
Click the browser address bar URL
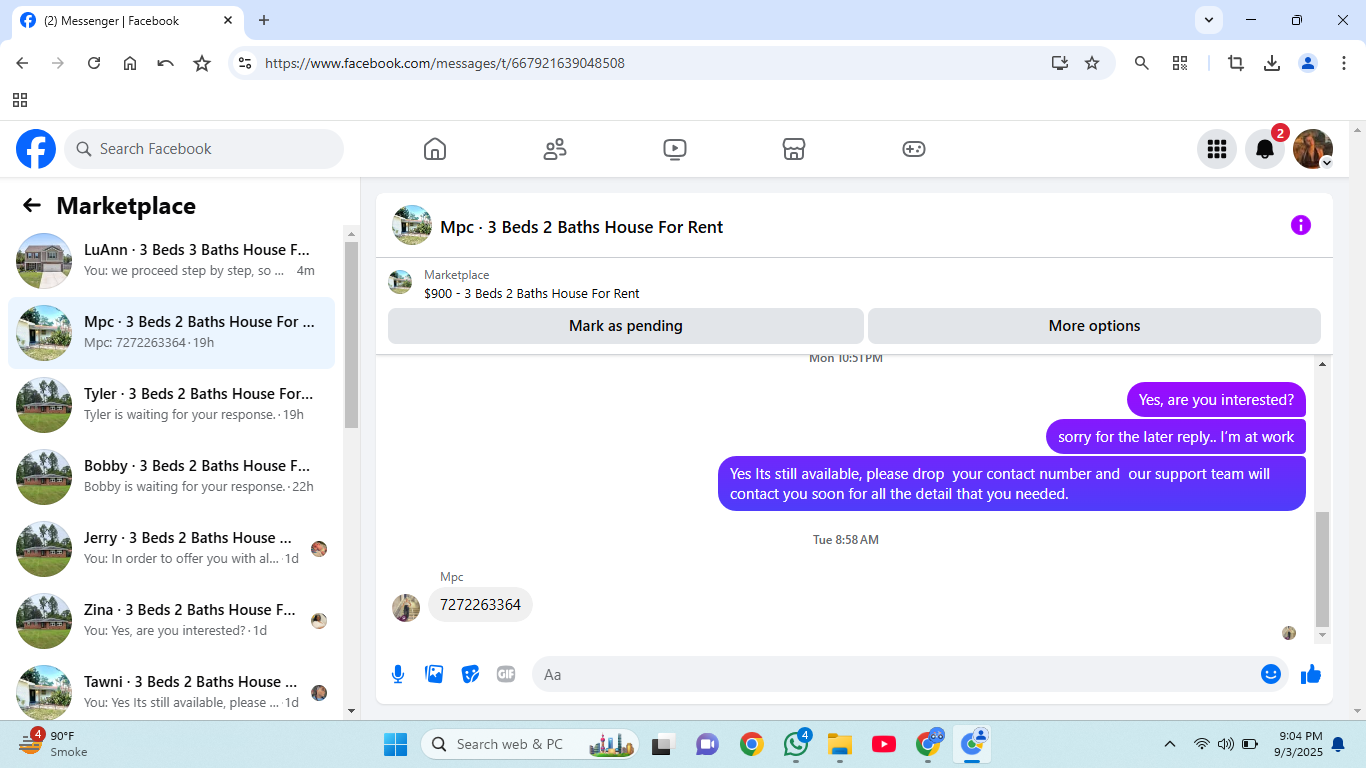(445, 63)
